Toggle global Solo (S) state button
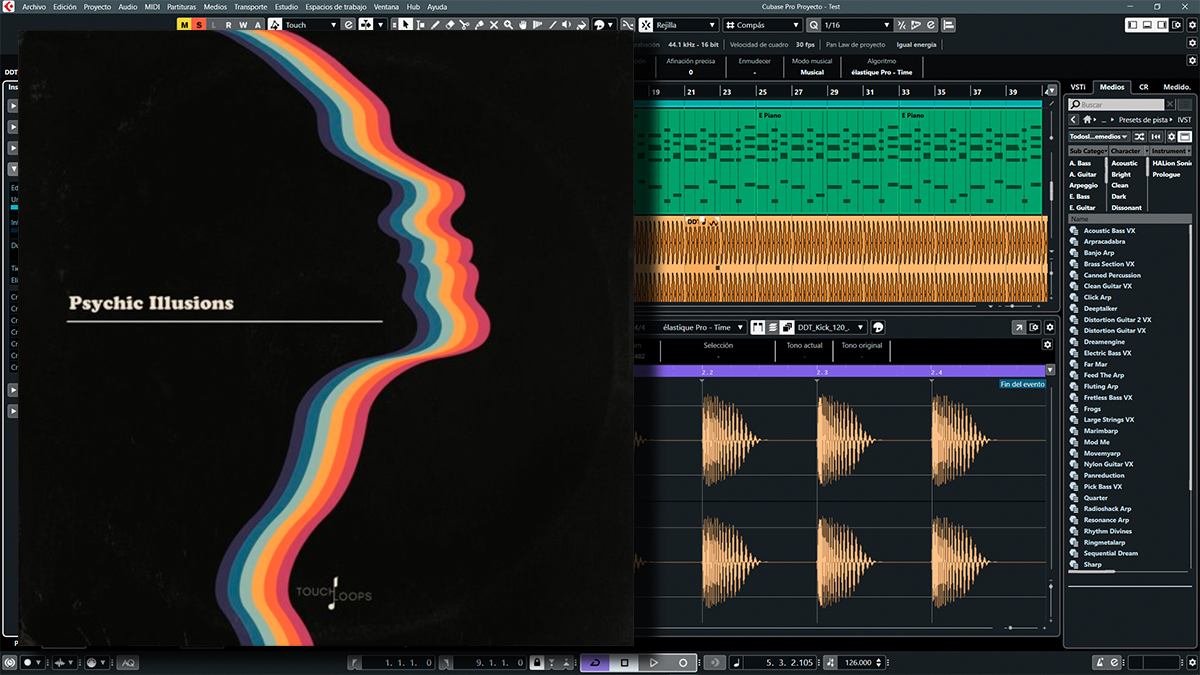 200,24
